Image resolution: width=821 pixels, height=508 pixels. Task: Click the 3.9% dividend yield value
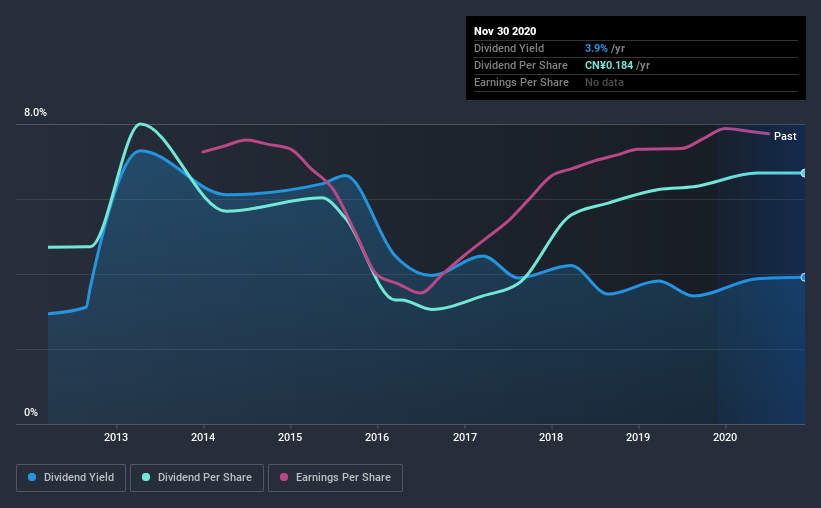[x=596, y=48]
